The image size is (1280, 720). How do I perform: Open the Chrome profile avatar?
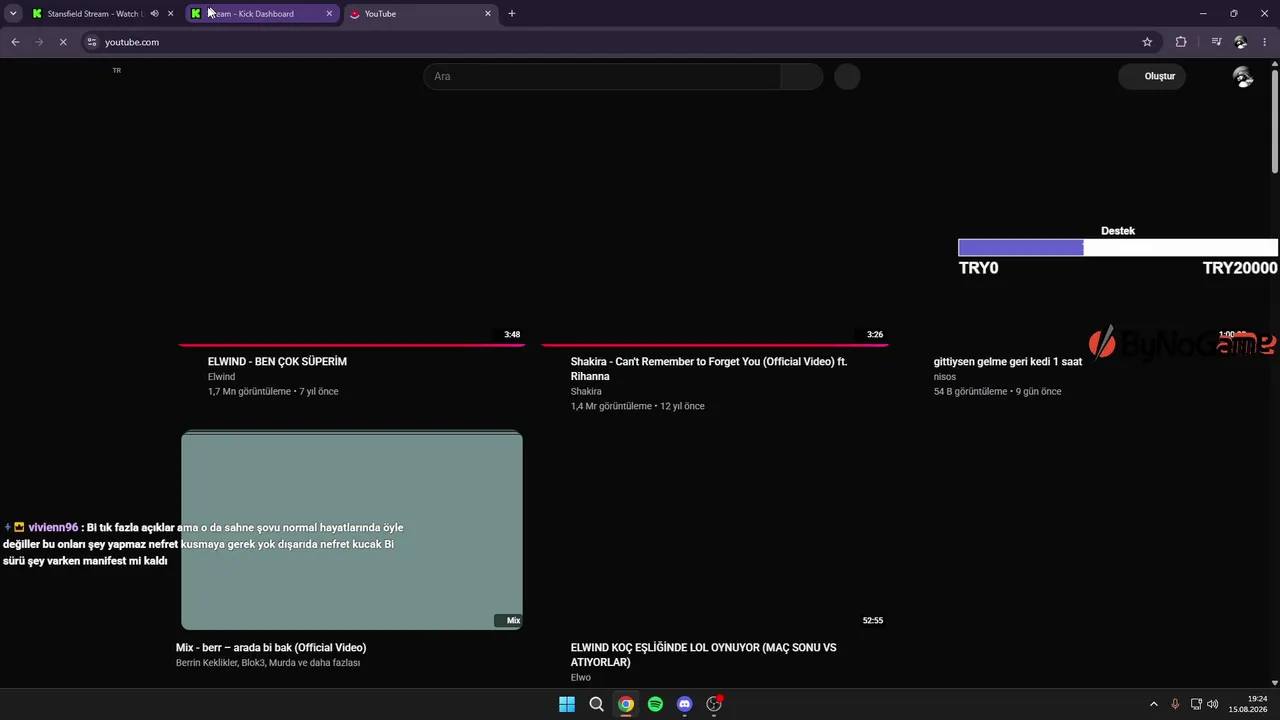pyautogui.click(x=1241, y=42)
